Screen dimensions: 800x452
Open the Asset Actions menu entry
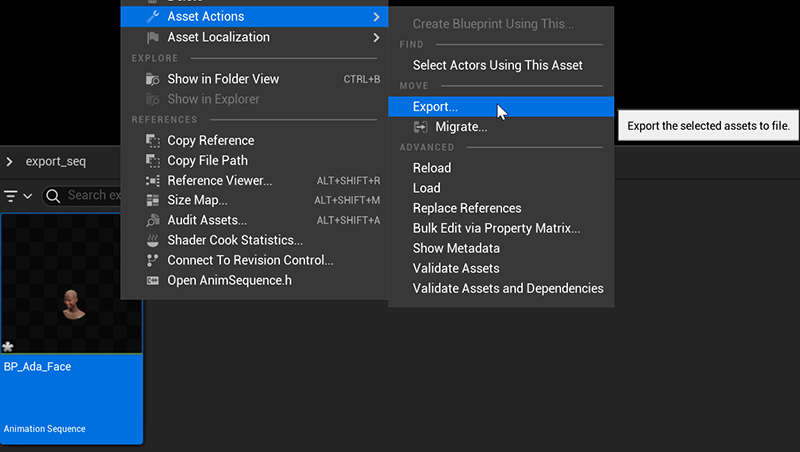point(254,16)
